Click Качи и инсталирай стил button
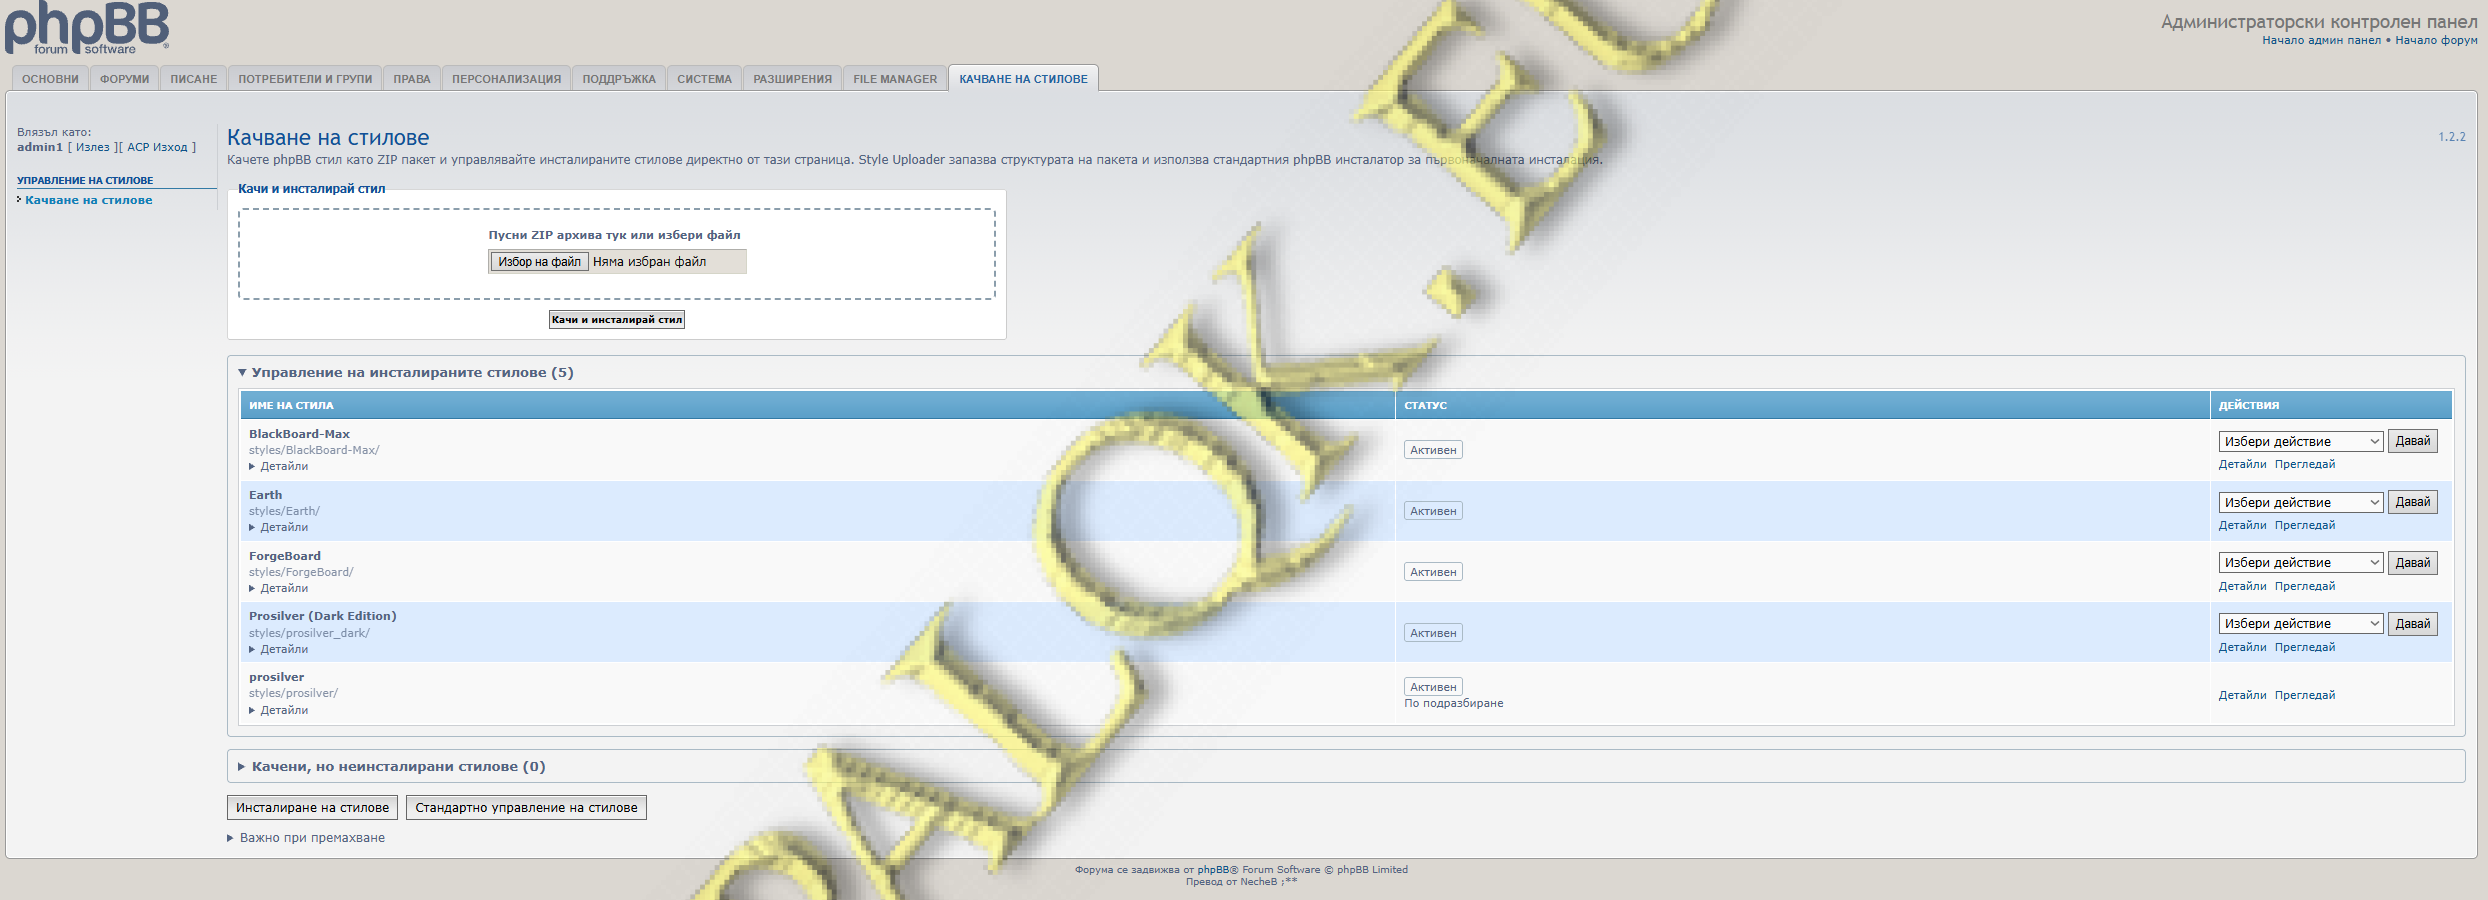The image size is (2488, 900). pos(617,320)
